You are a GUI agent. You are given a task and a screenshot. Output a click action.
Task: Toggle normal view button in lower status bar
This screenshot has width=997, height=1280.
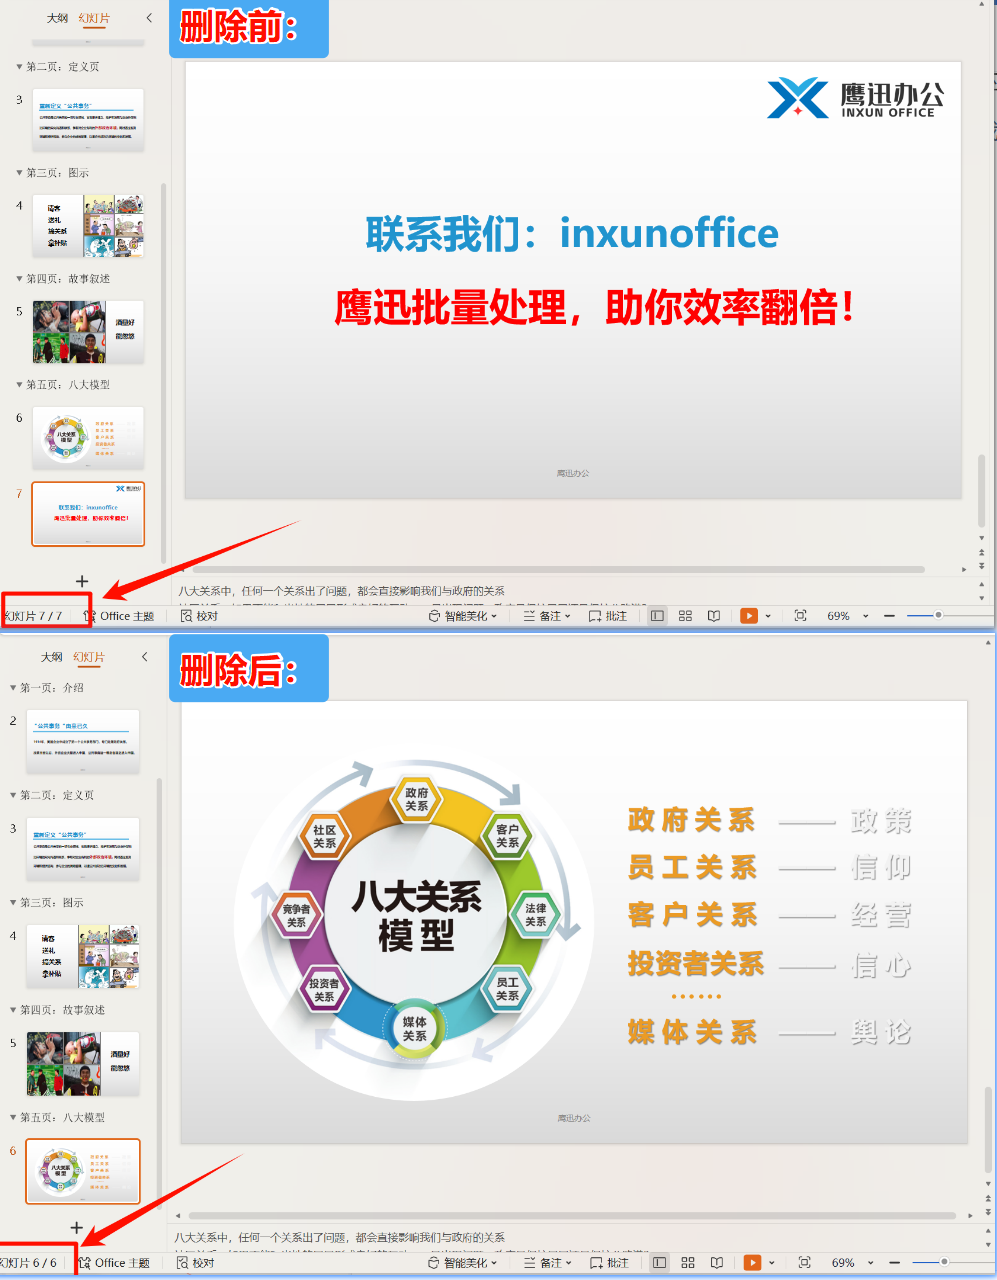pyautogui.click(x=659, y=1263)
